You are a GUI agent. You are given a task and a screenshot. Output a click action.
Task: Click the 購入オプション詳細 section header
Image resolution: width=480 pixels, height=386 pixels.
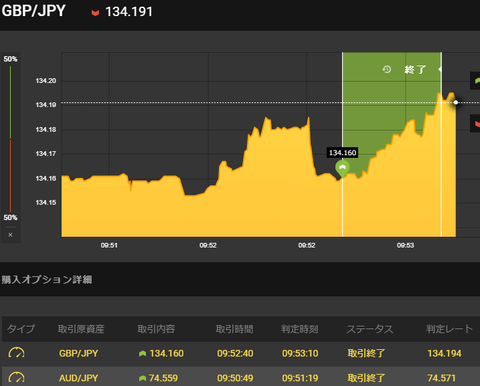click(47, 279)
